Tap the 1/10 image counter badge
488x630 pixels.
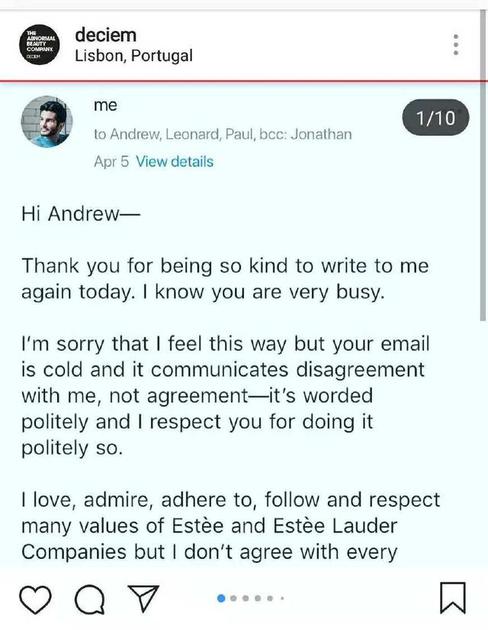[435, 117]
